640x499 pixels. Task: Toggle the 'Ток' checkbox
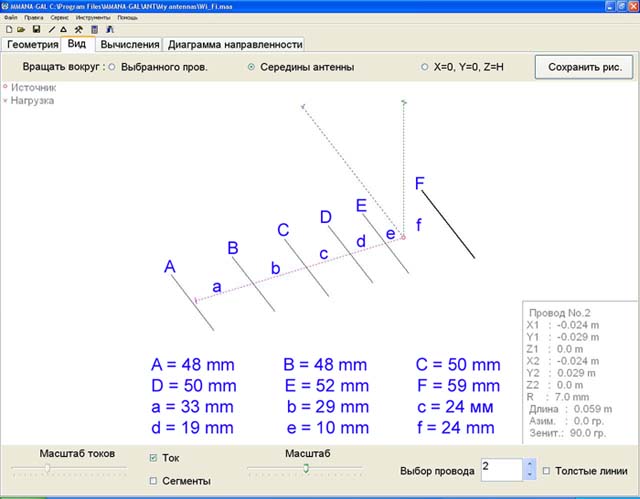pyautogui.click(x=153, y=458)
